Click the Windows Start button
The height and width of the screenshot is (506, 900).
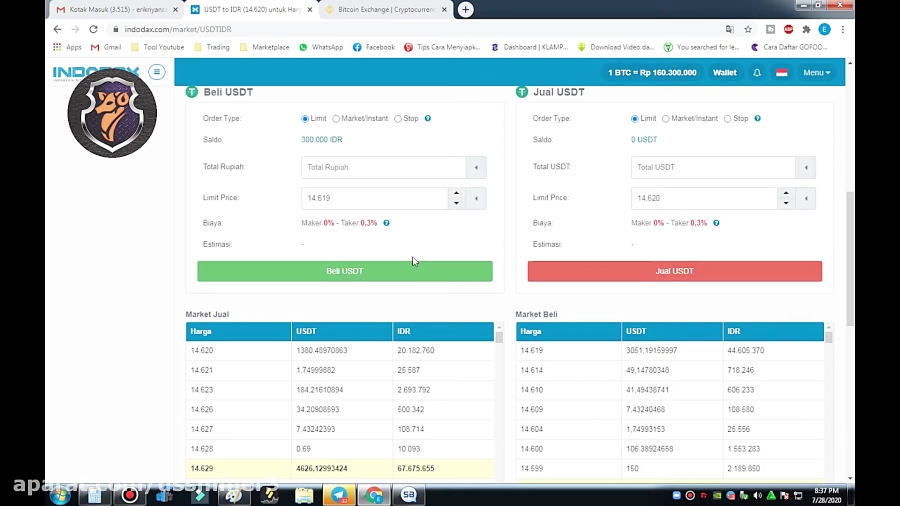60,495
